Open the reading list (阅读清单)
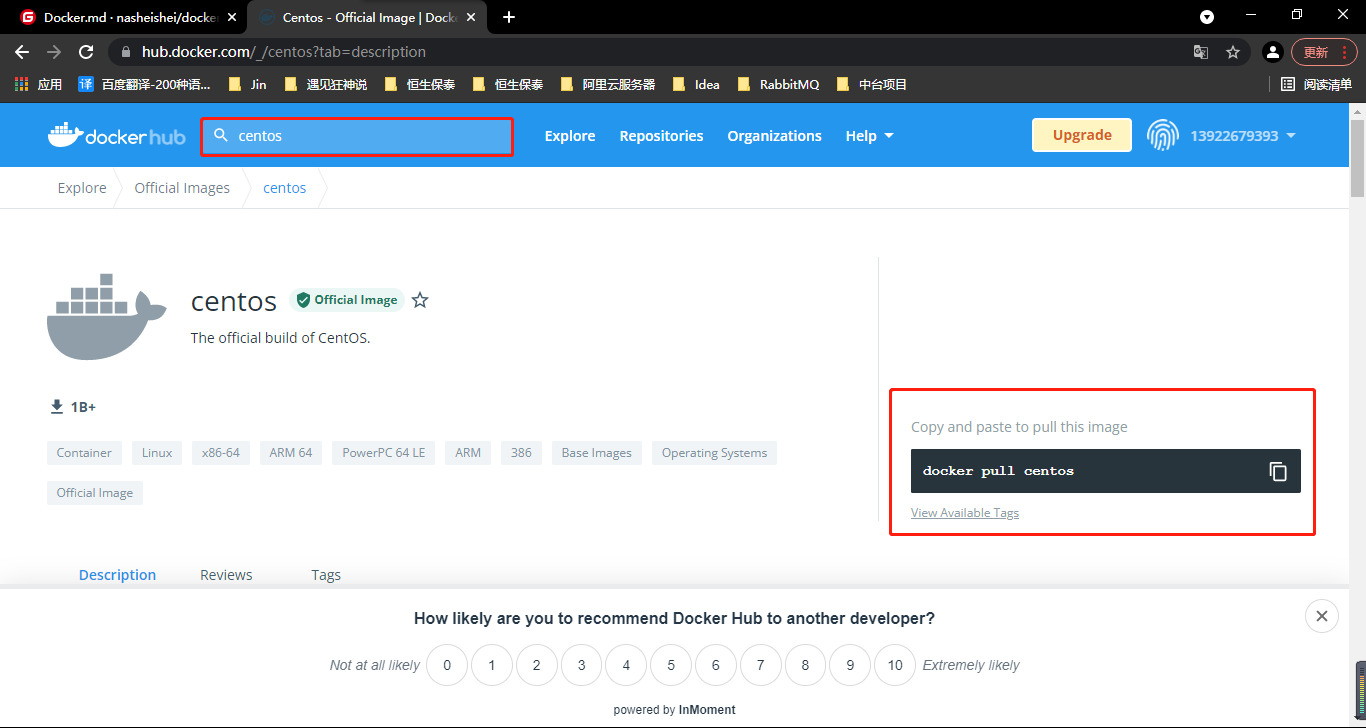The width and height of the screenshot is (1366, 728). click(1316, 85)
